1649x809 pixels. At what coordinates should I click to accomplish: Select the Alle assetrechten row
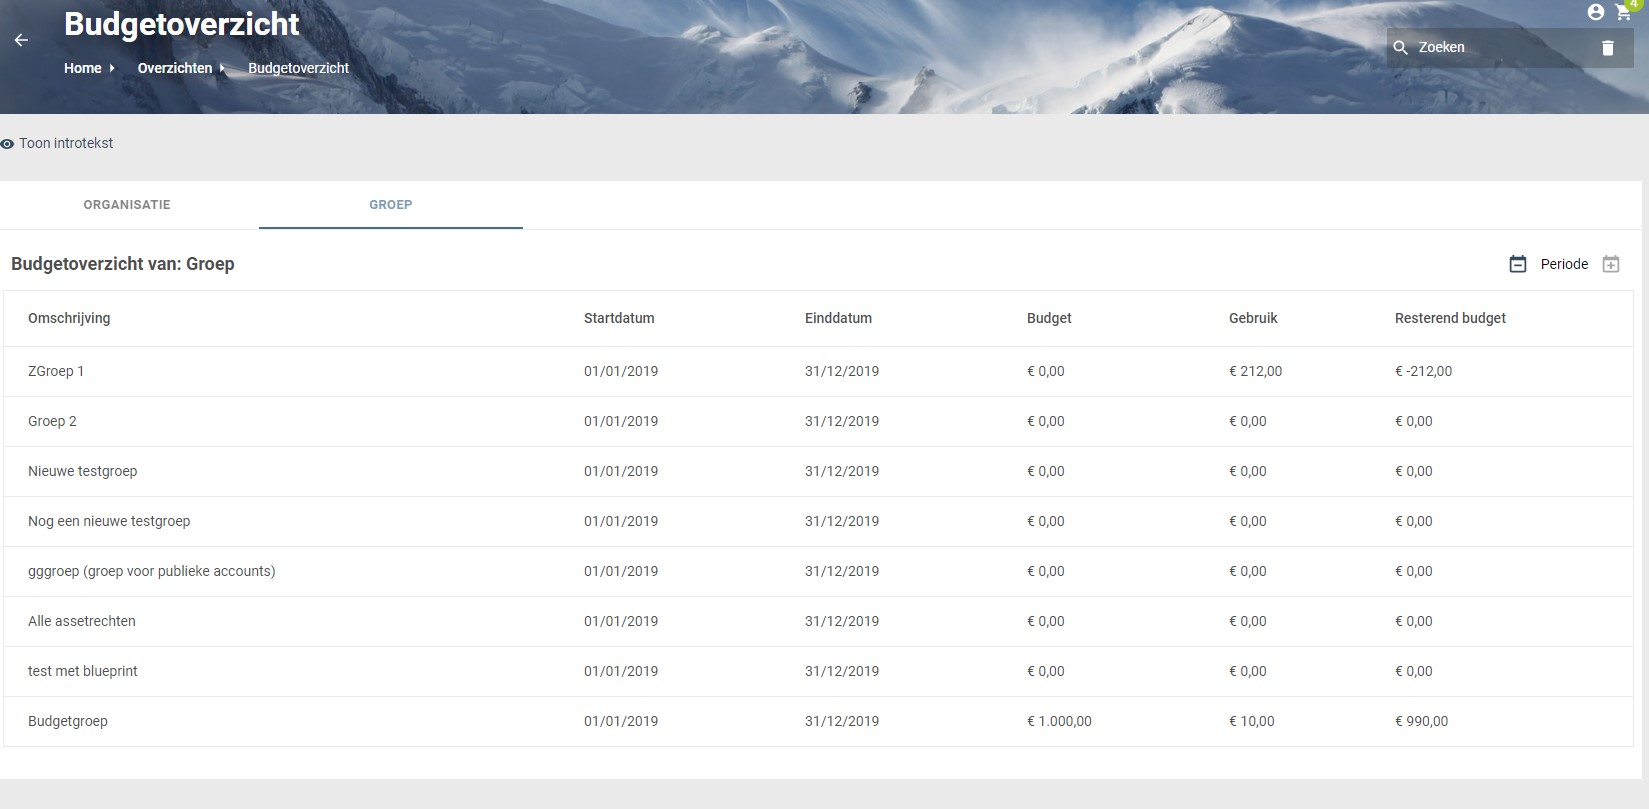818,621
